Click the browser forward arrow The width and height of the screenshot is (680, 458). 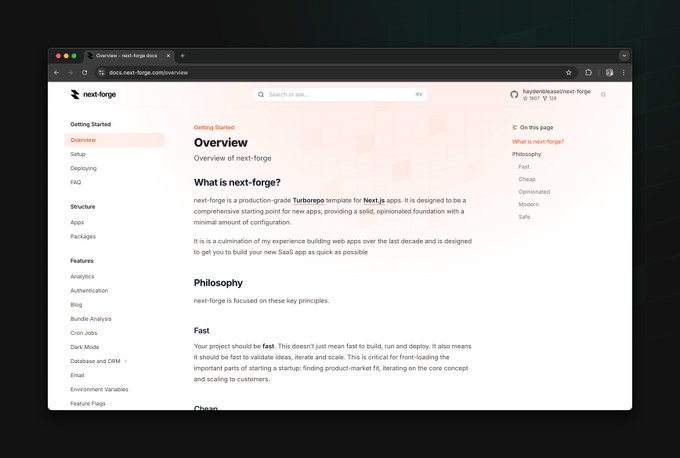[x=70, y=73]
